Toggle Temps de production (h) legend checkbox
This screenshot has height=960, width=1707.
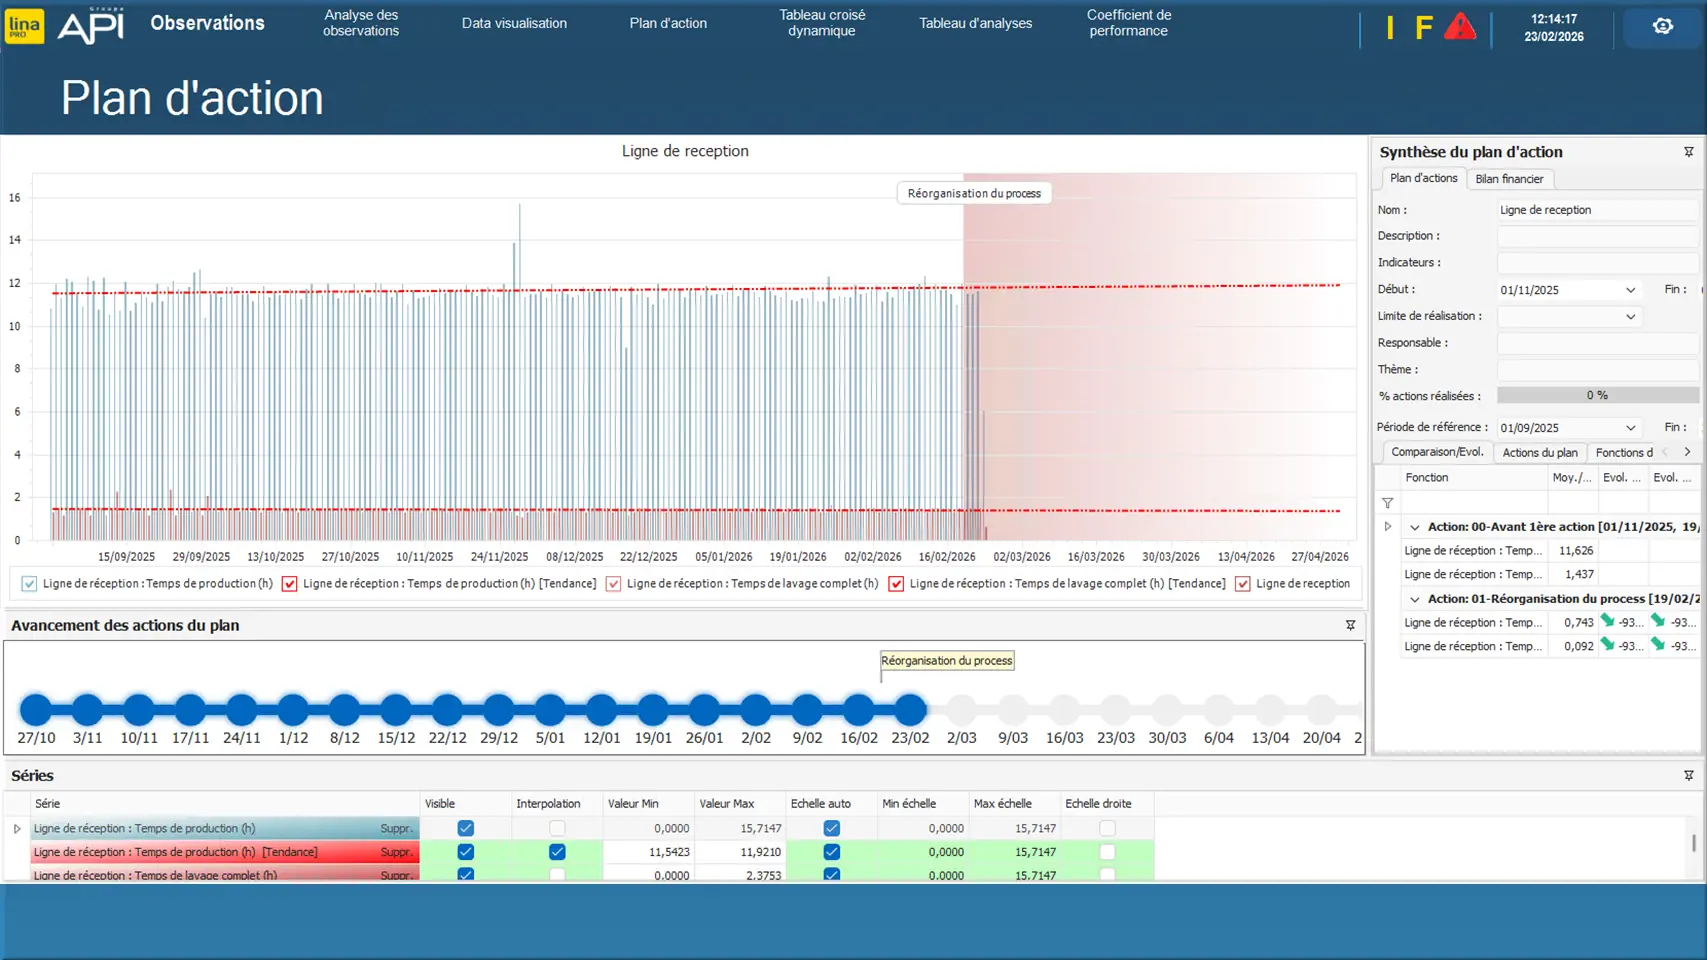(x=29, y=584)
